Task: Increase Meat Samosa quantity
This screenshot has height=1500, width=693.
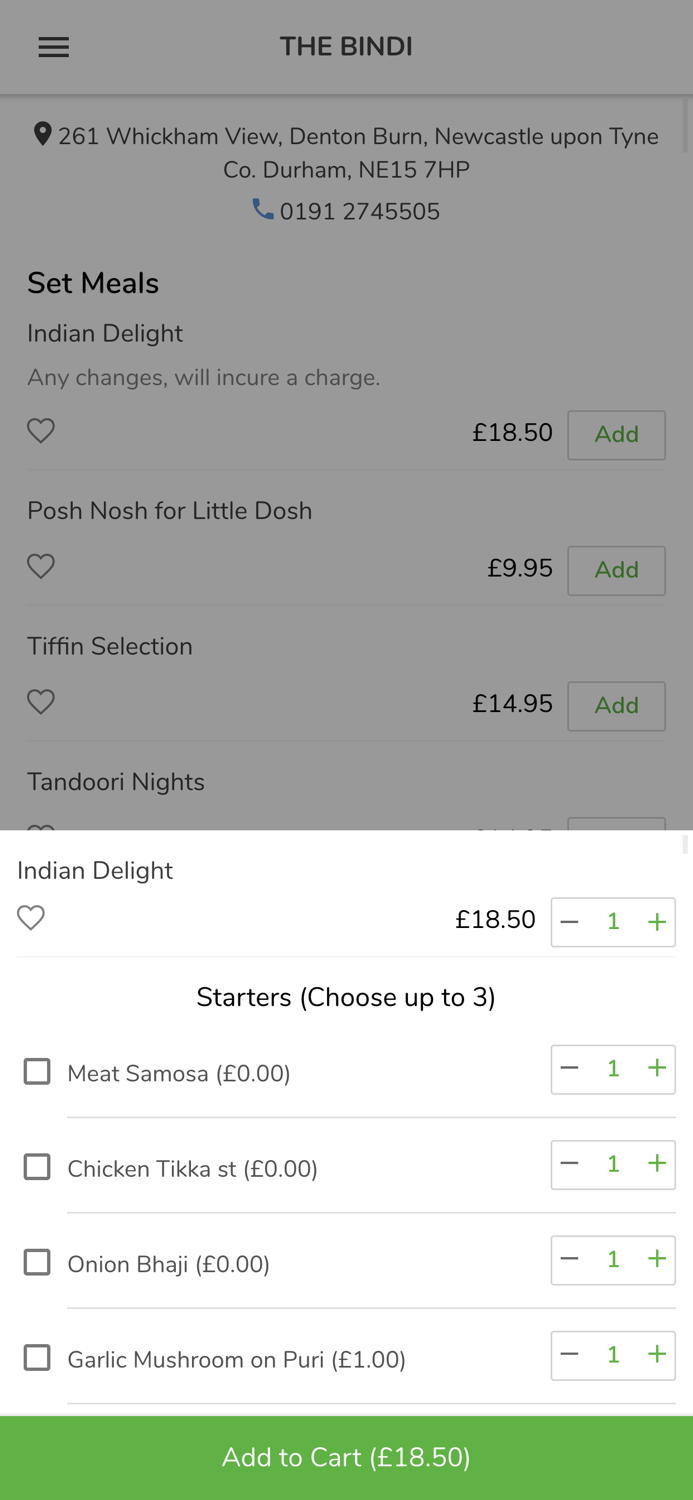Action: tap(656, 1069)
